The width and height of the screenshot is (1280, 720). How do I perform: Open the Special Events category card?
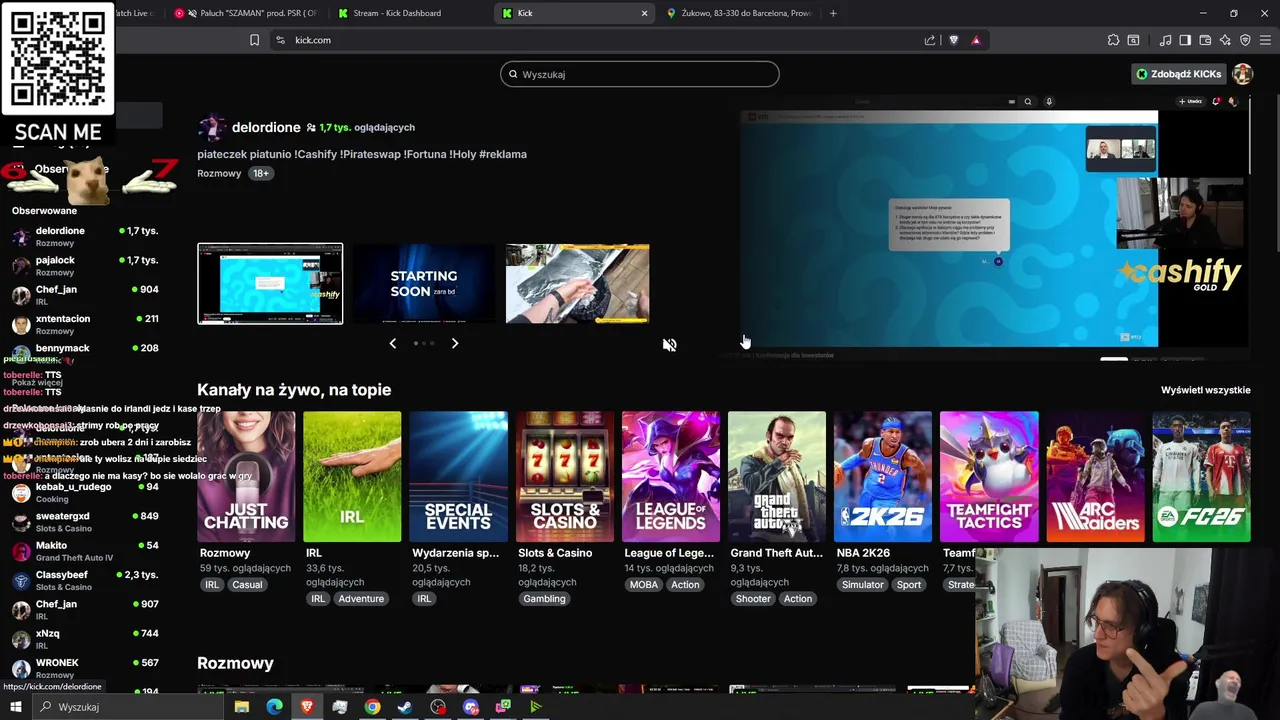pyautogui.click(x=458, y=477)
